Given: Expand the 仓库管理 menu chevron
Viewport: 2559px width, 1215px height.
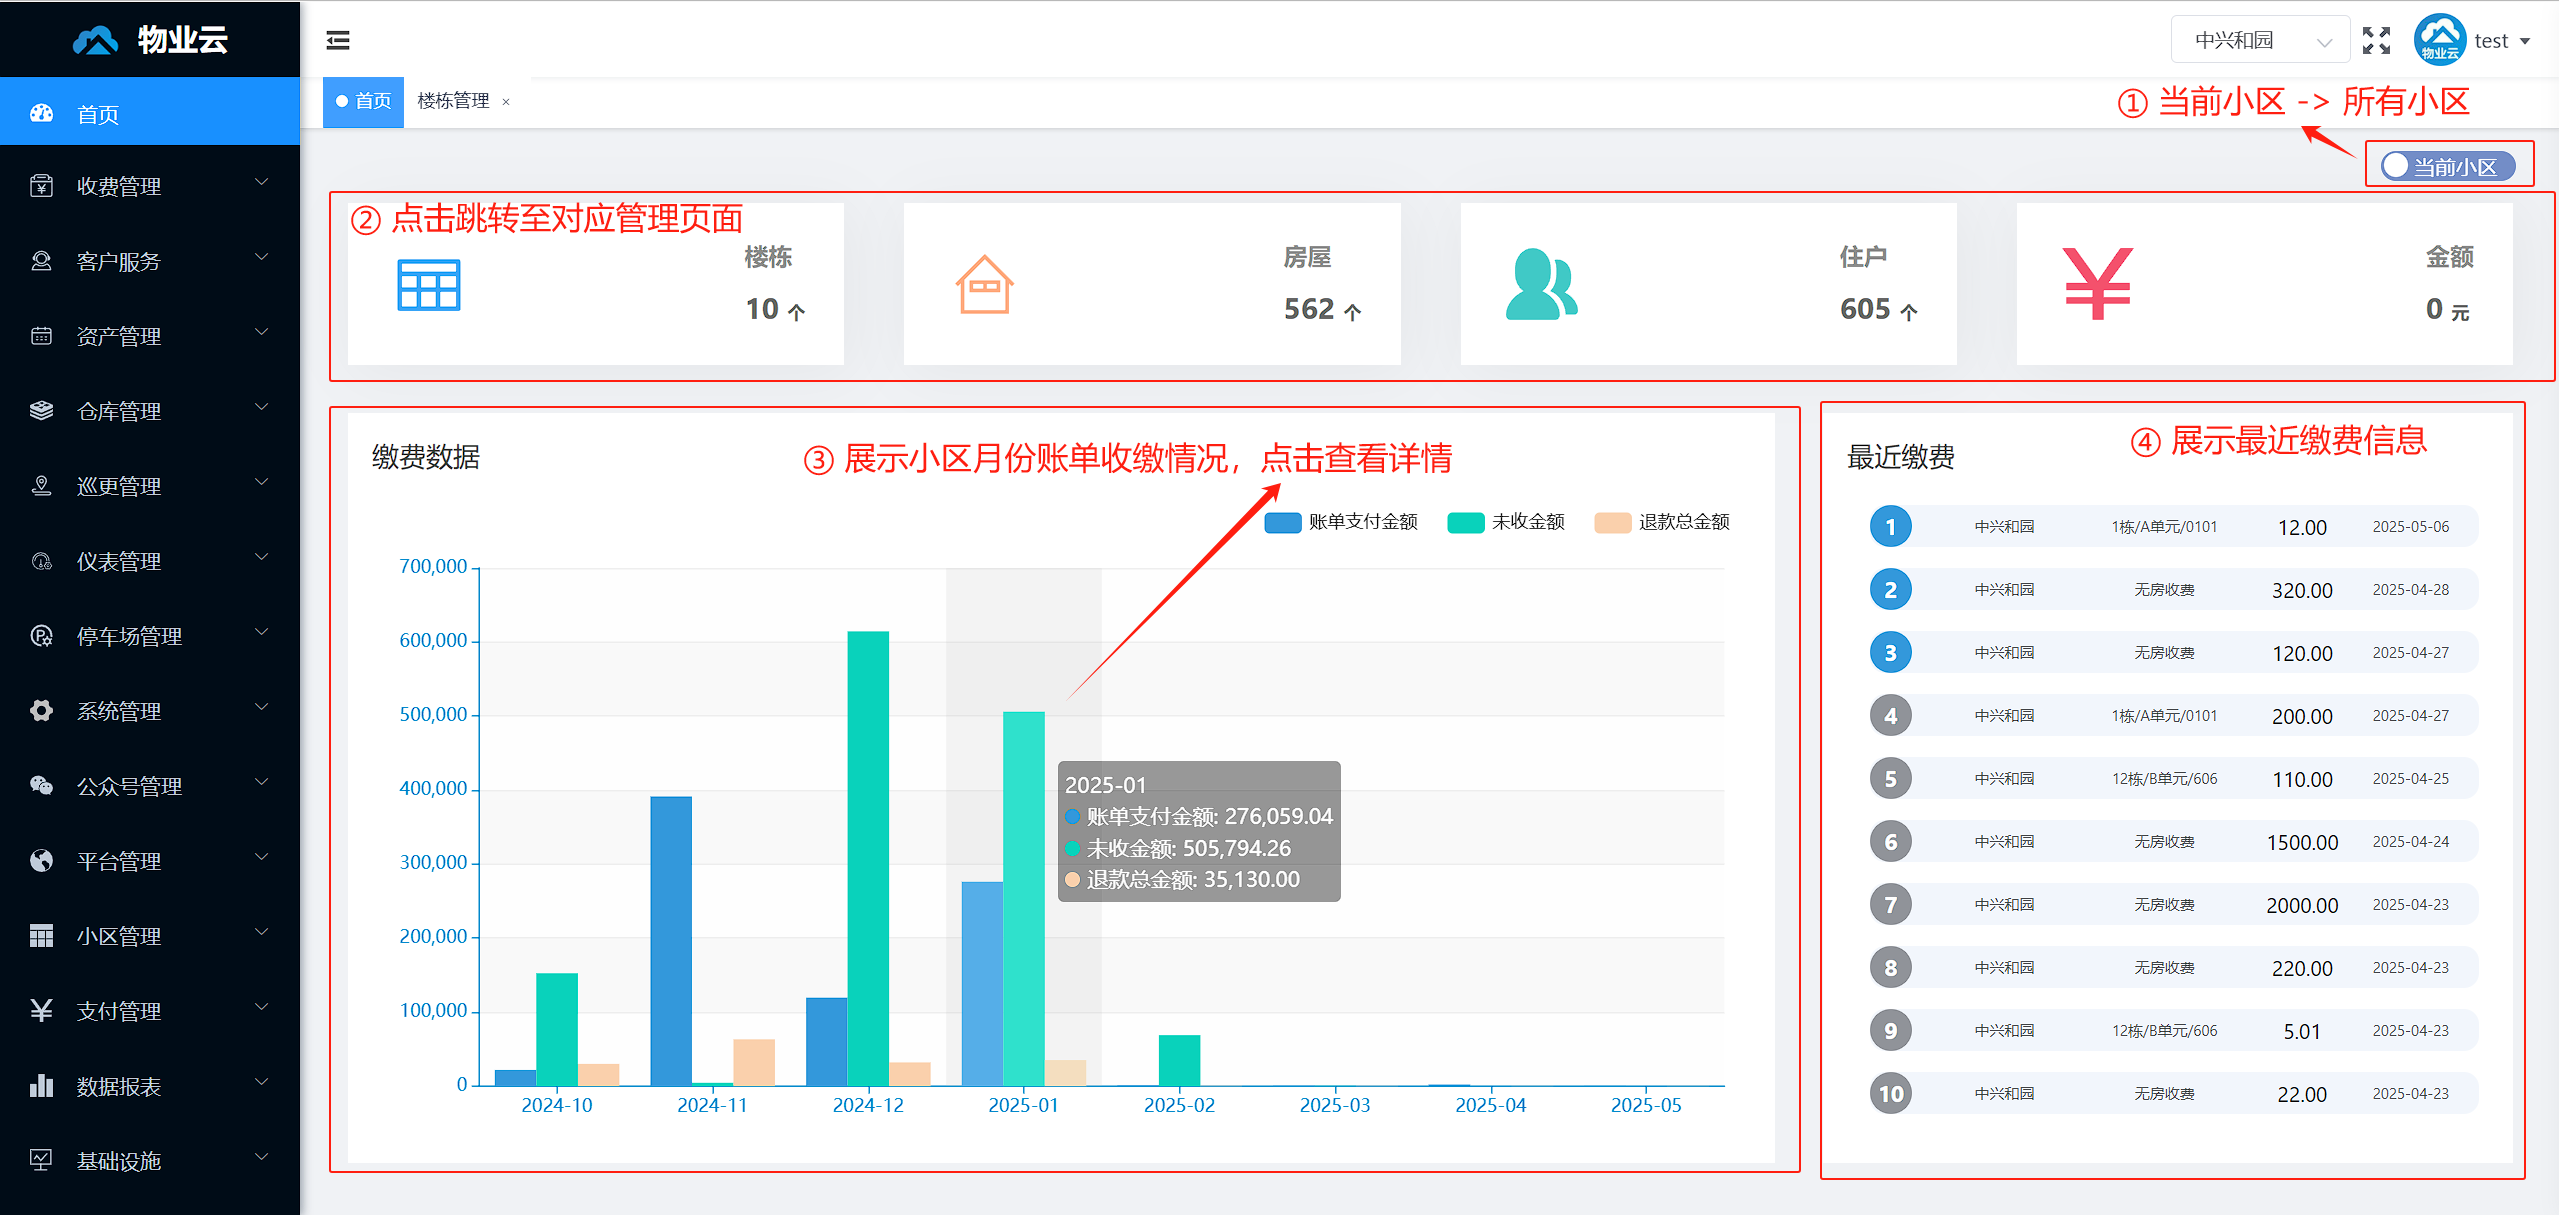Looking at the screenshot, I should [262, 407].
